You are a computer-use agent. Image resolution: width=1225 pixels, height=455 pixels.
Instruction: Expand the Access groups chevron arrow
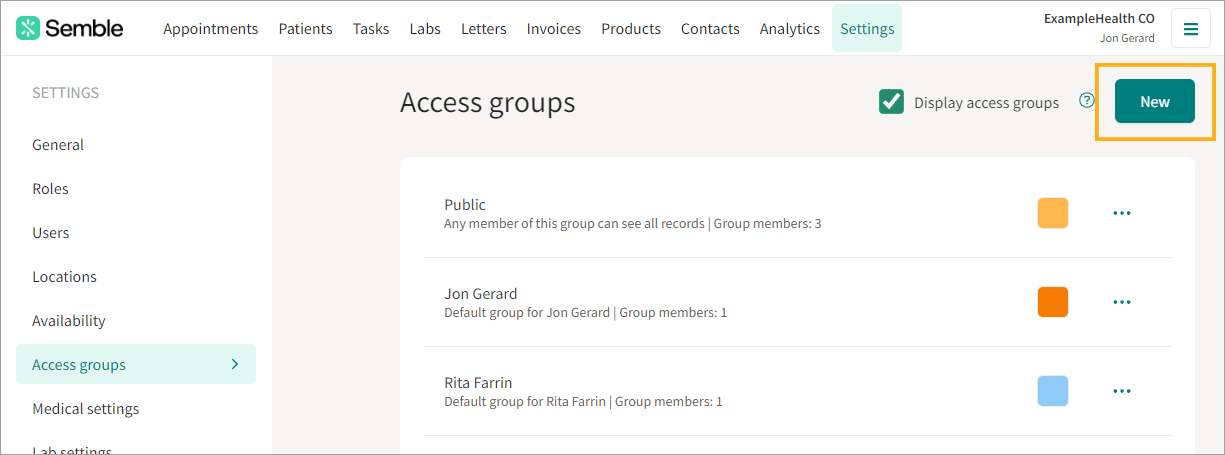235,364
